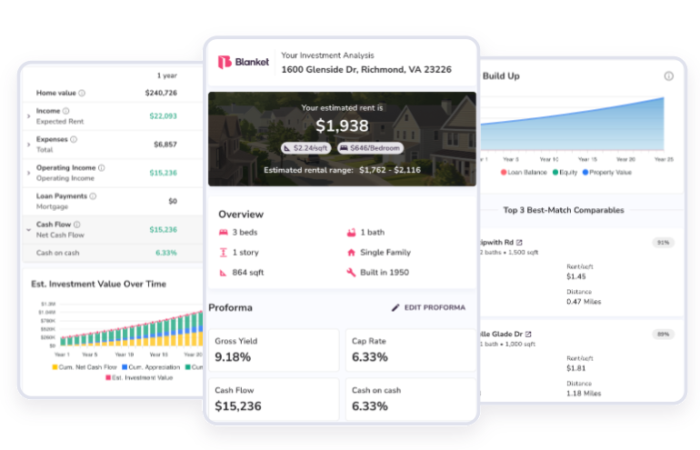Click Income amount $22,093
This screenshot has height=450, width=700.
point(163,116)
